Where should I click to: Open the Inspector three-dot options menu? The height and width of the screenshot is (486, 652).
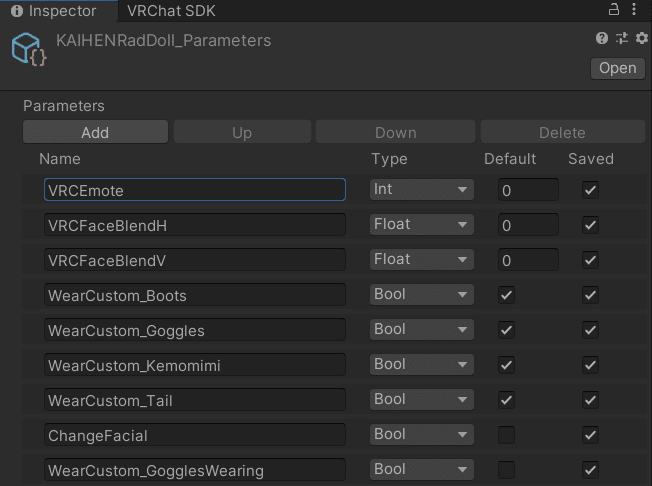634,9
